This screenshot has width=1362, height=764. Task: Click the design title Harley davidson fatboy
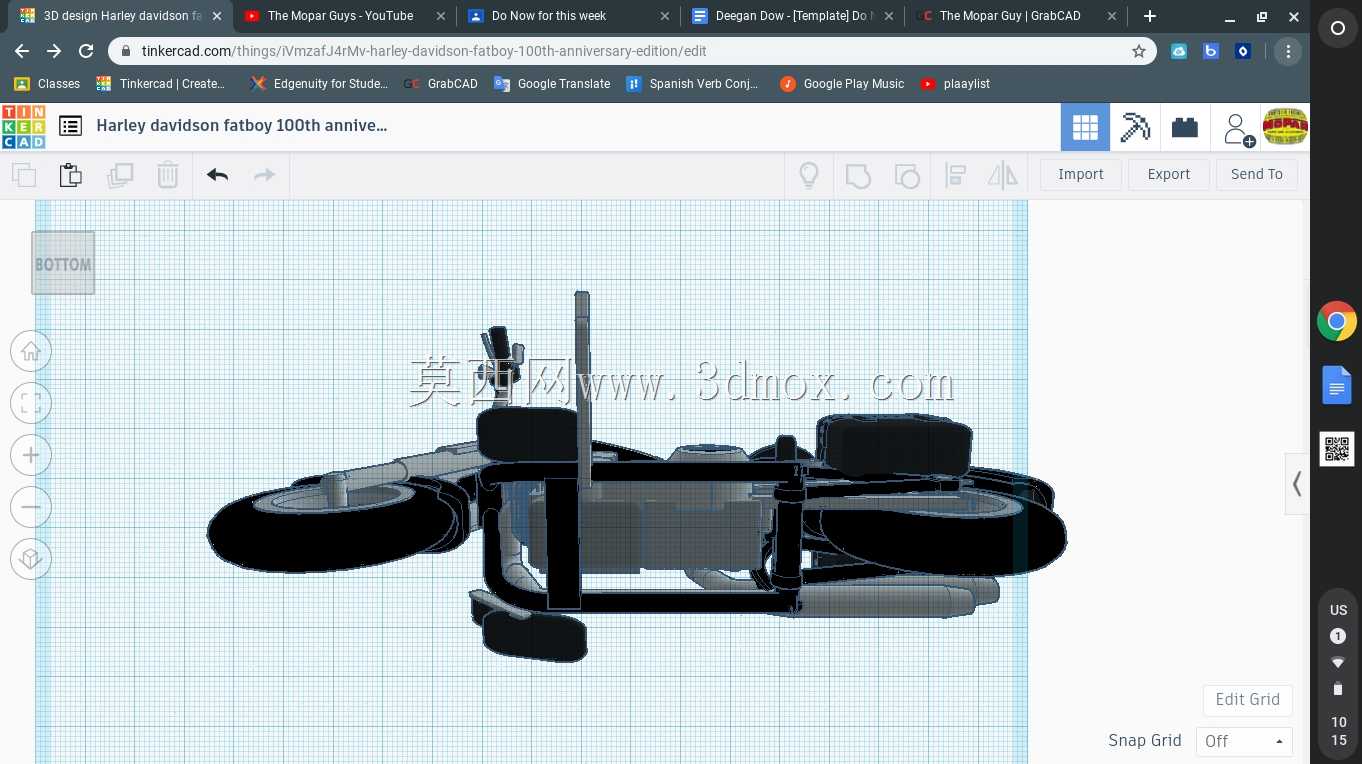click(242, 126)
